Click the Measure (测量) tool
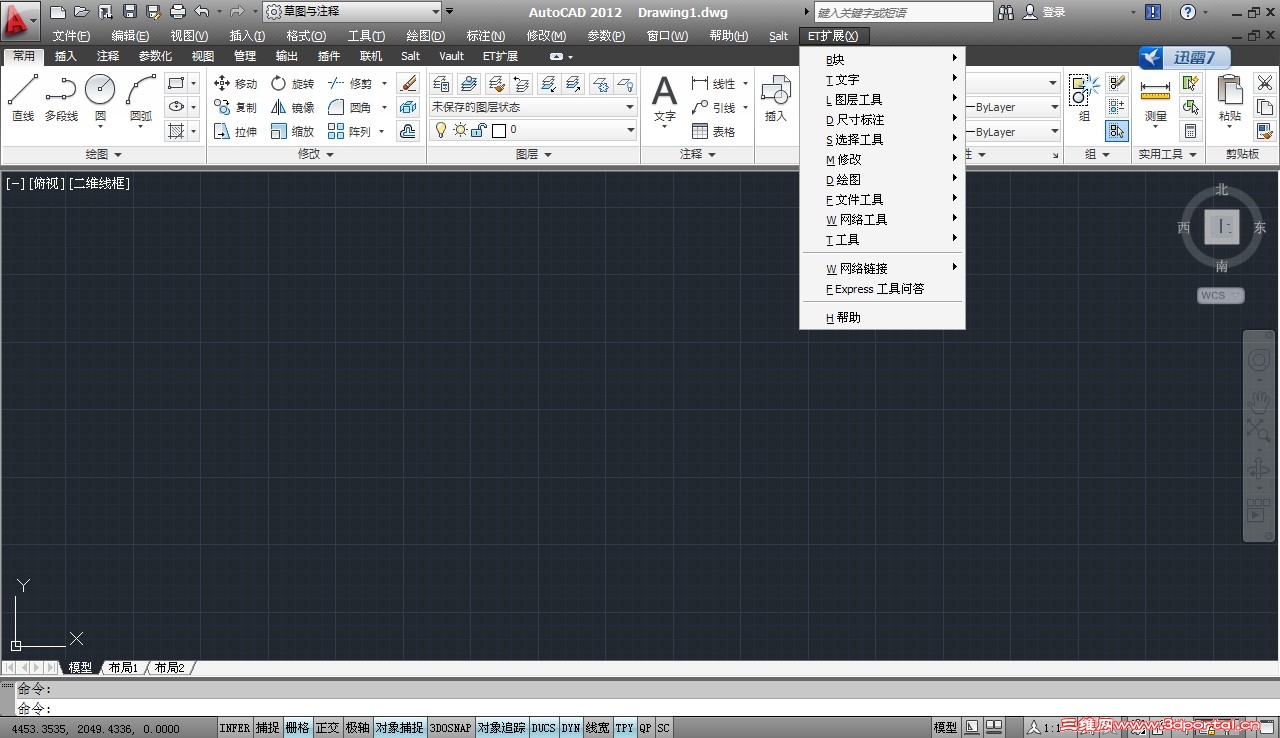Screen dimensions: 1280x738 (1155, 104)
